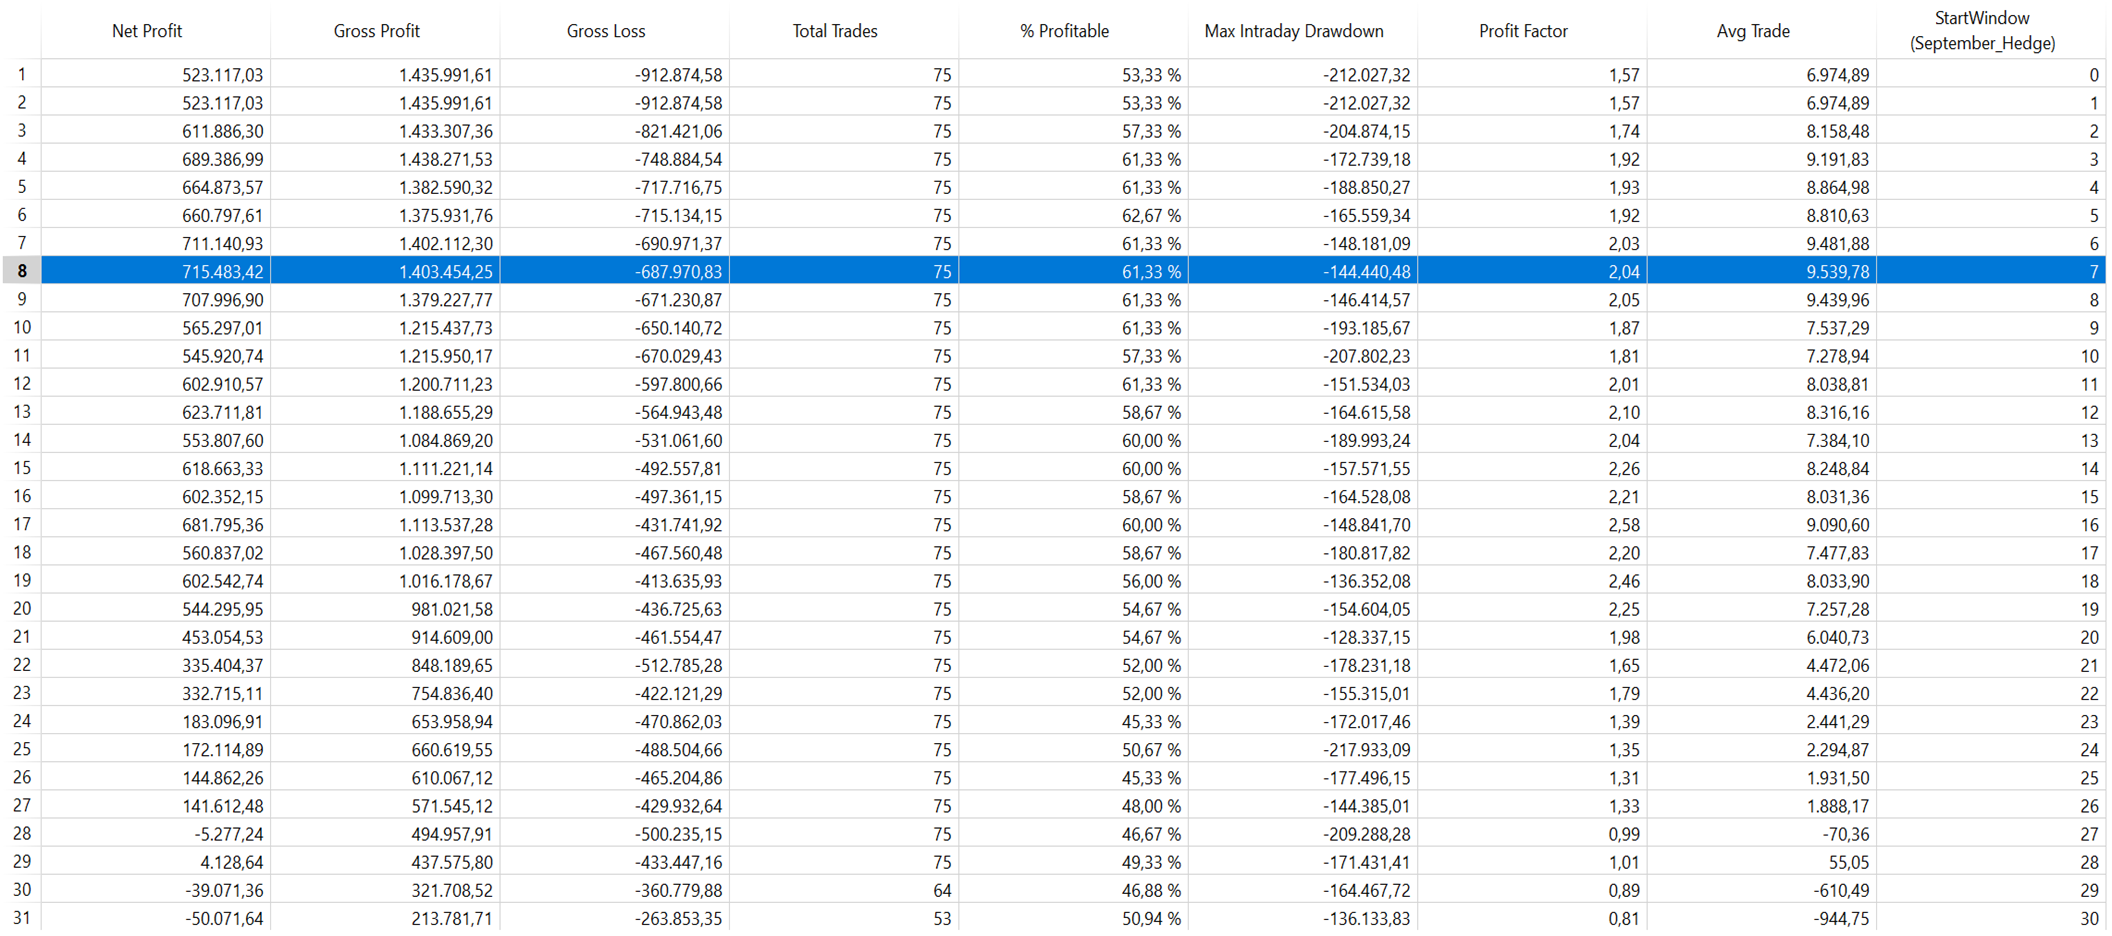Image resolution: width=2112 pixels, height=936 pixels.
Task: Click the % Profitable cell showing 62,67 %
Action: coord(1150,216)
